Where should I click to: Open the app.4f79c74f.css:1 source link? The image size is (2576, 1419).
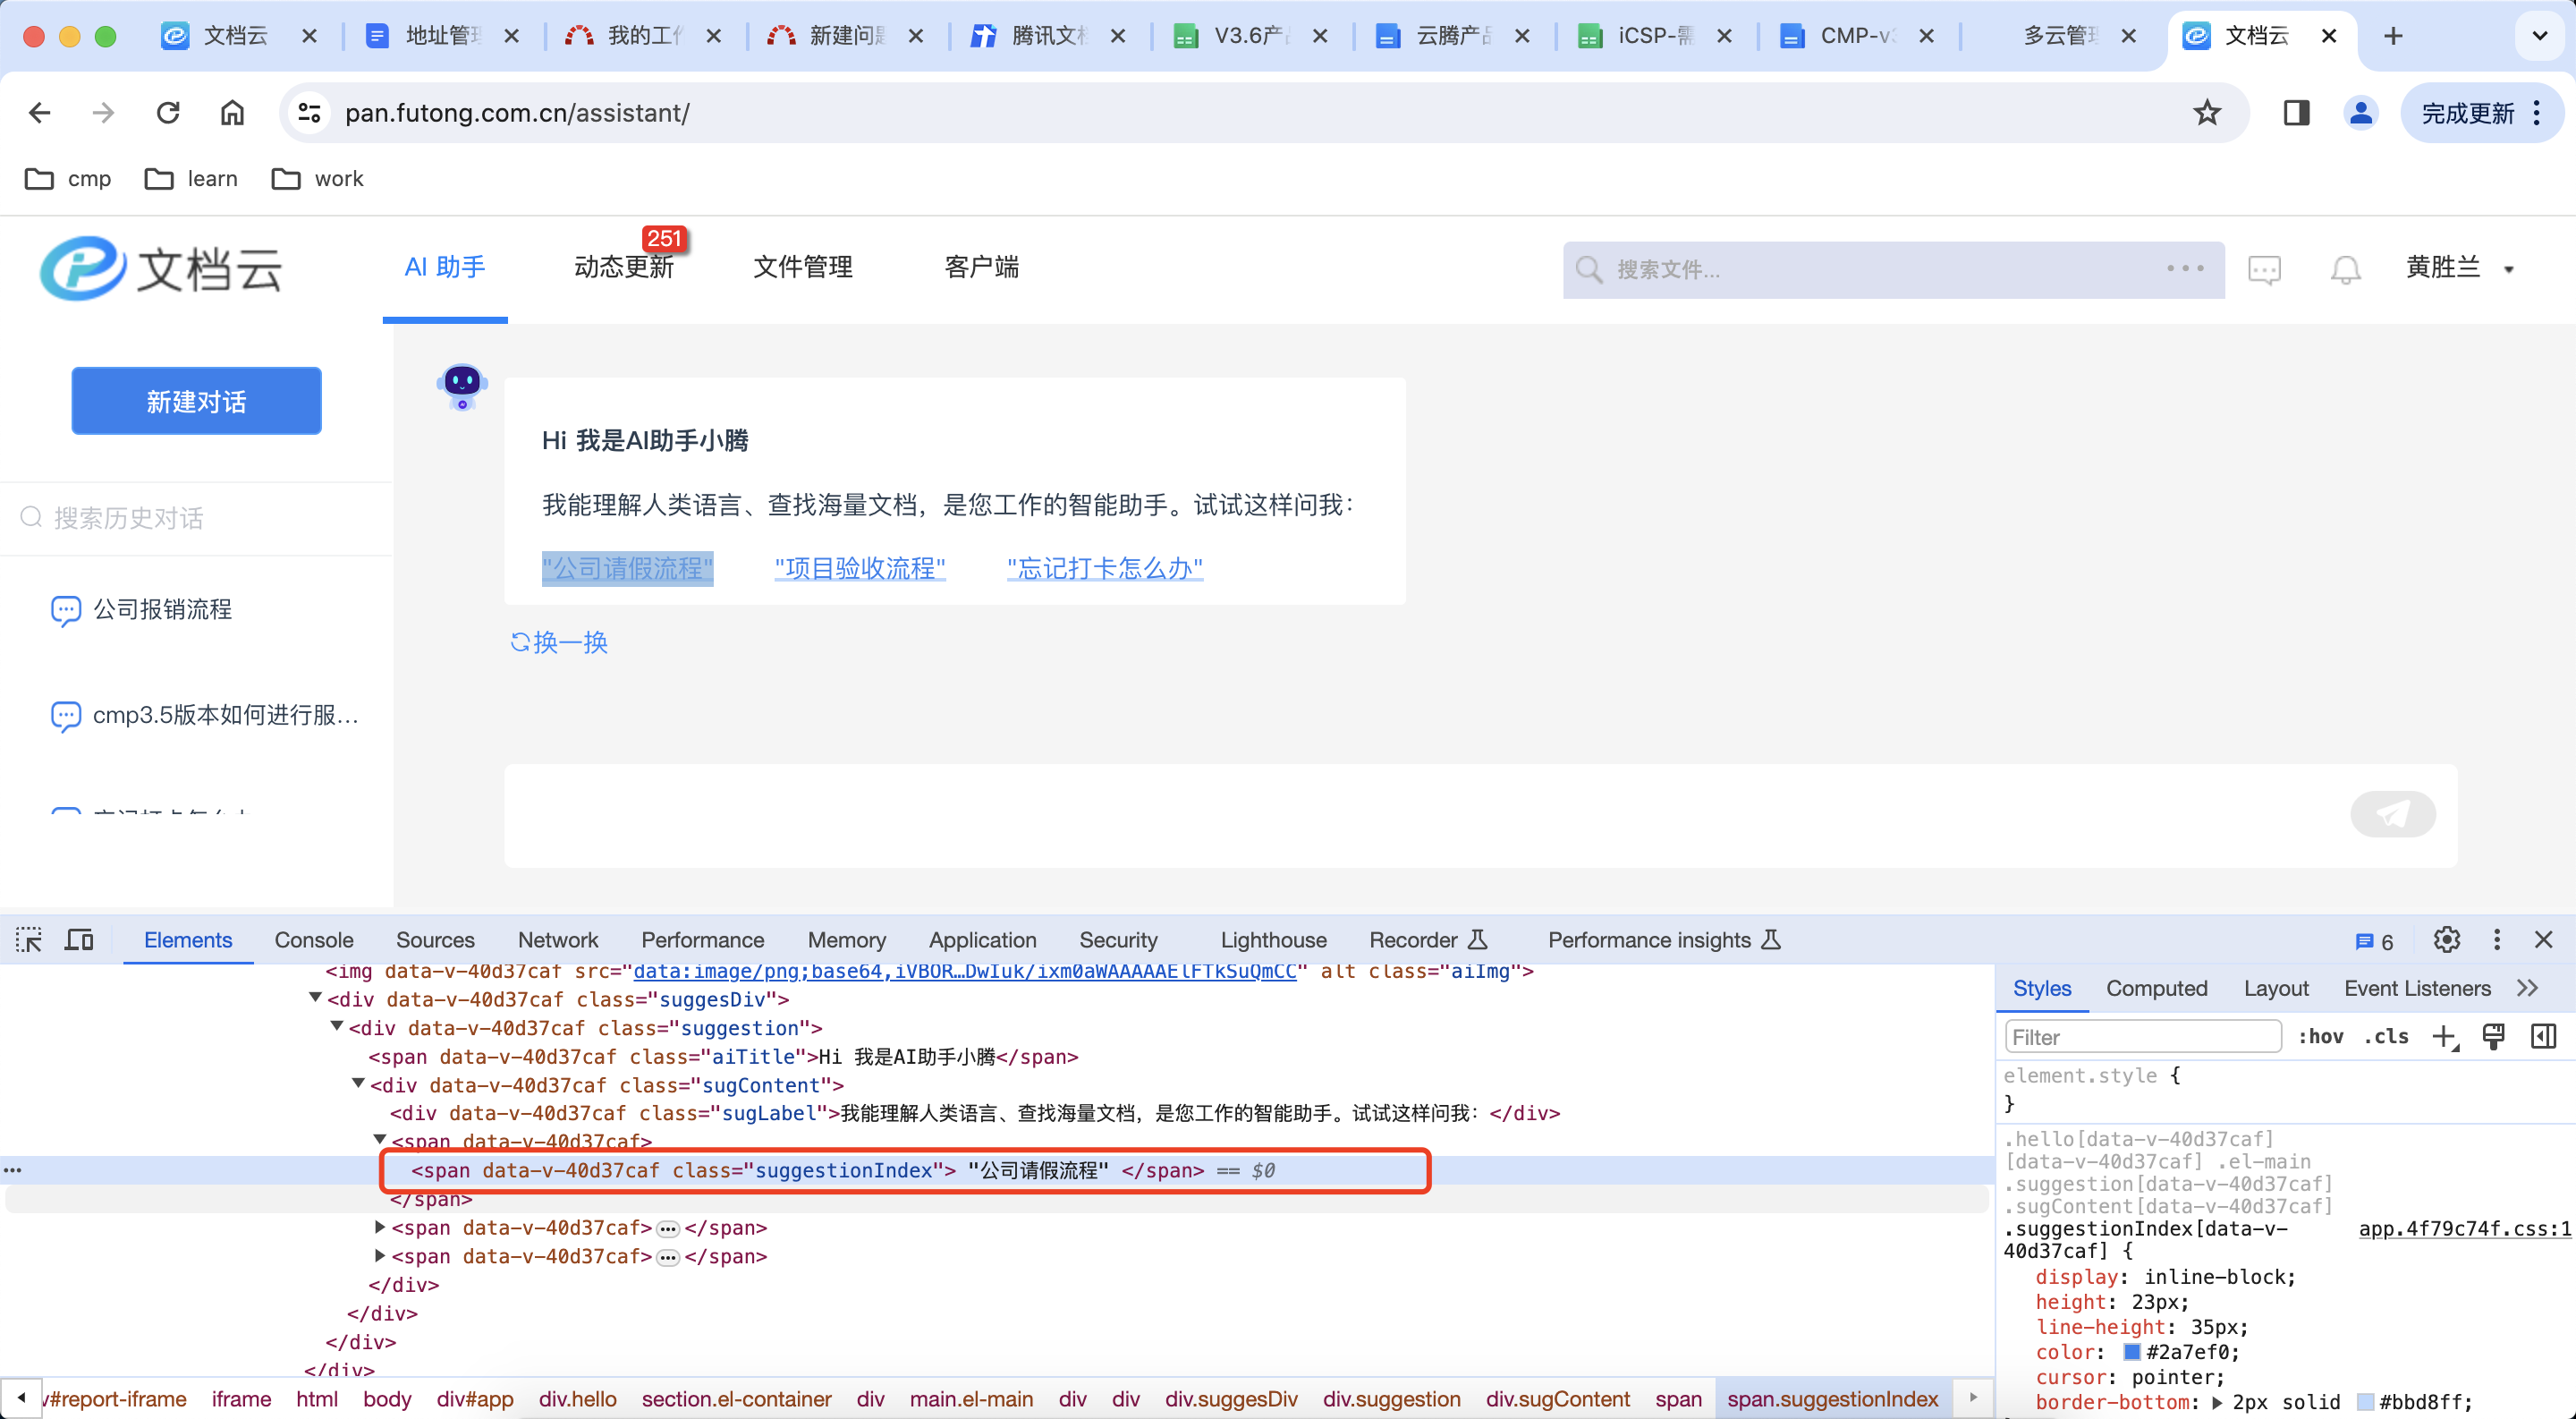(x=2464, y=1229)
